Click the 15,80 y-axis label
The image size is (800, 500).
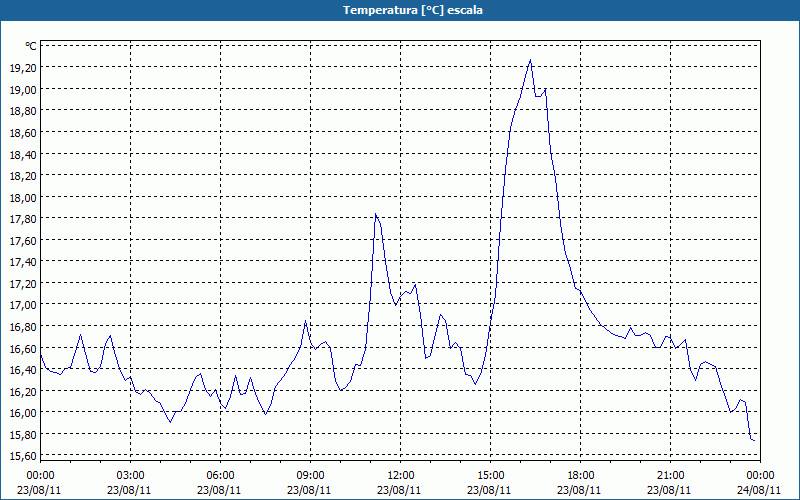click(x=23, y=434)
